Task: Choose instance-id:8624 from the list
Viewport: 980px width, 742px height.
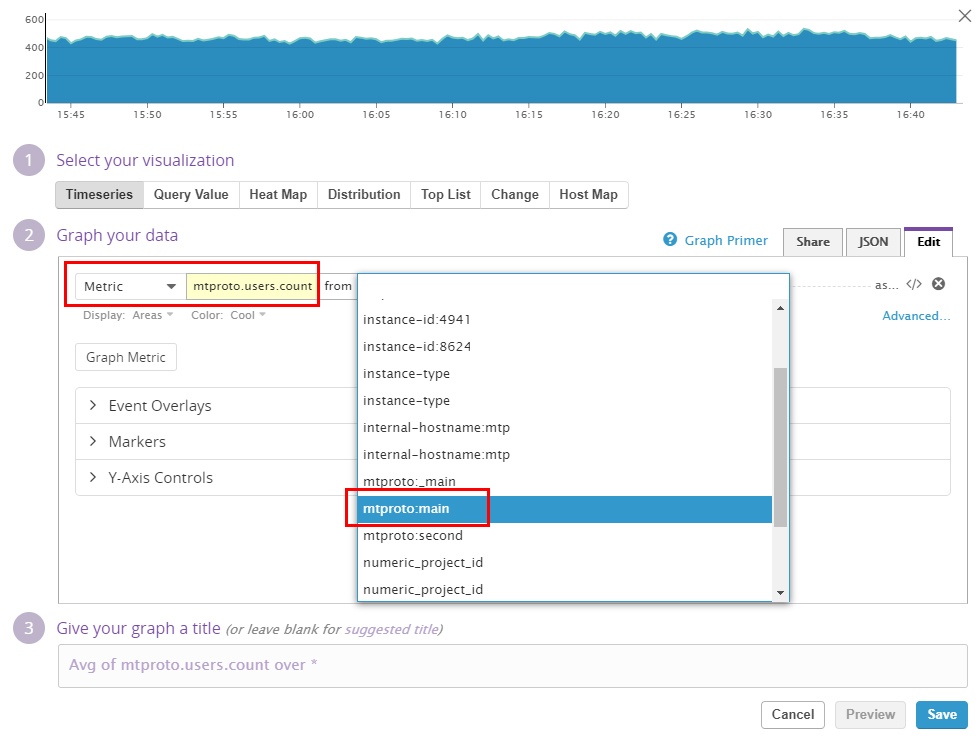Action: click(565, 346)
